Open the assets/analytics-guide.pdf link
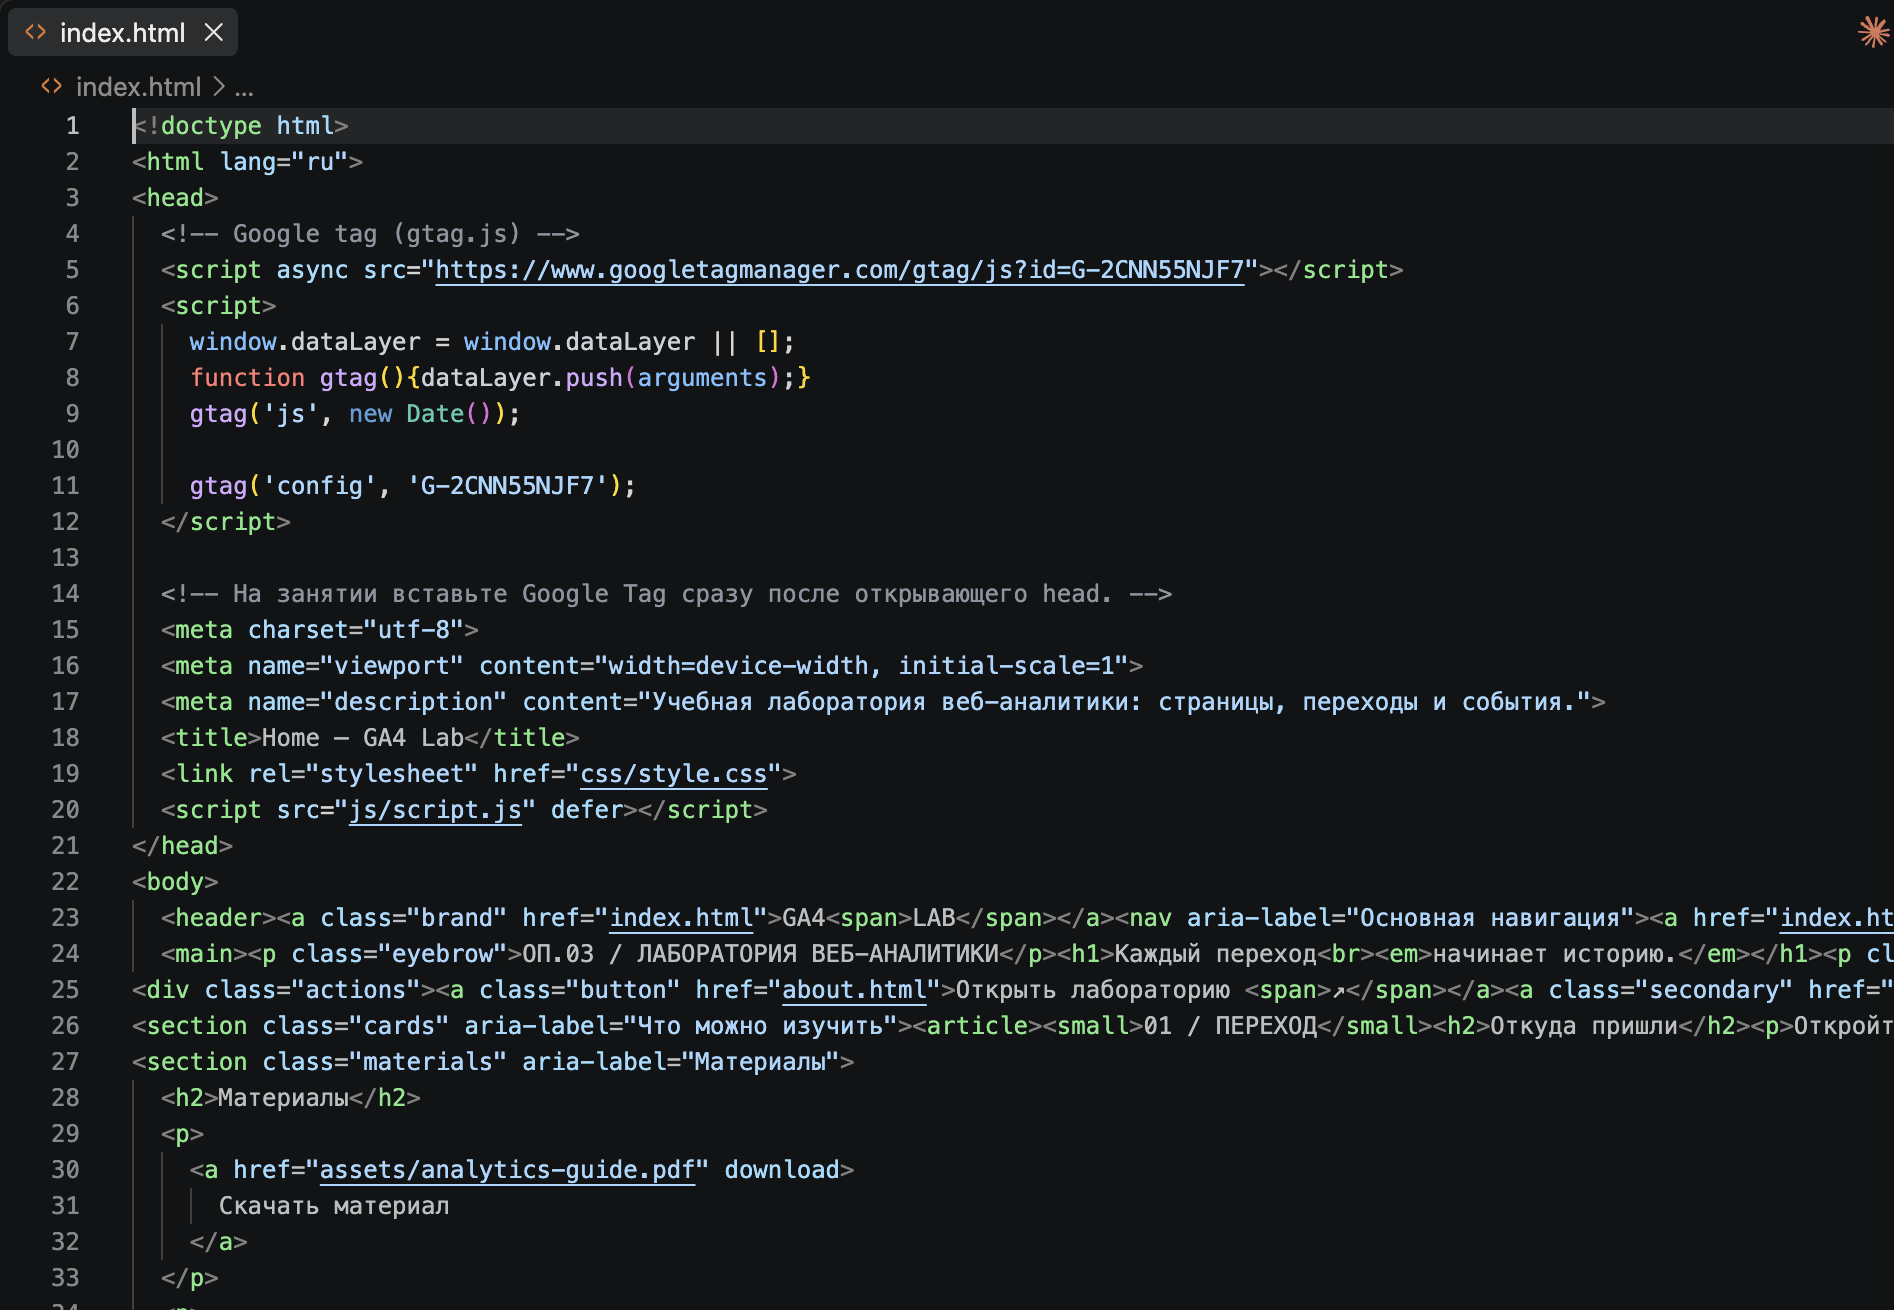This screenshot has width=1894, height=1310. (x=507, y=1170)
